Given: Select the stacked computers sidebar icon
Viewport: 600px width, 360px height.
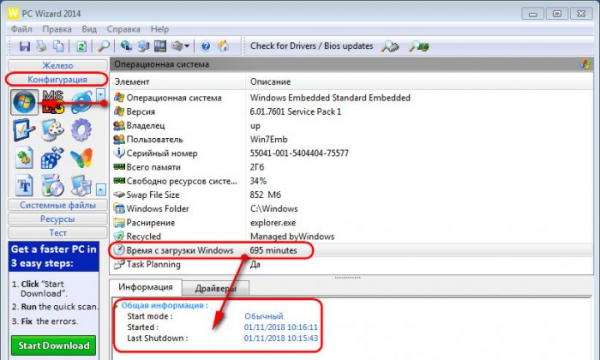Looking at the screenshot, I should [x=81, y=185].
